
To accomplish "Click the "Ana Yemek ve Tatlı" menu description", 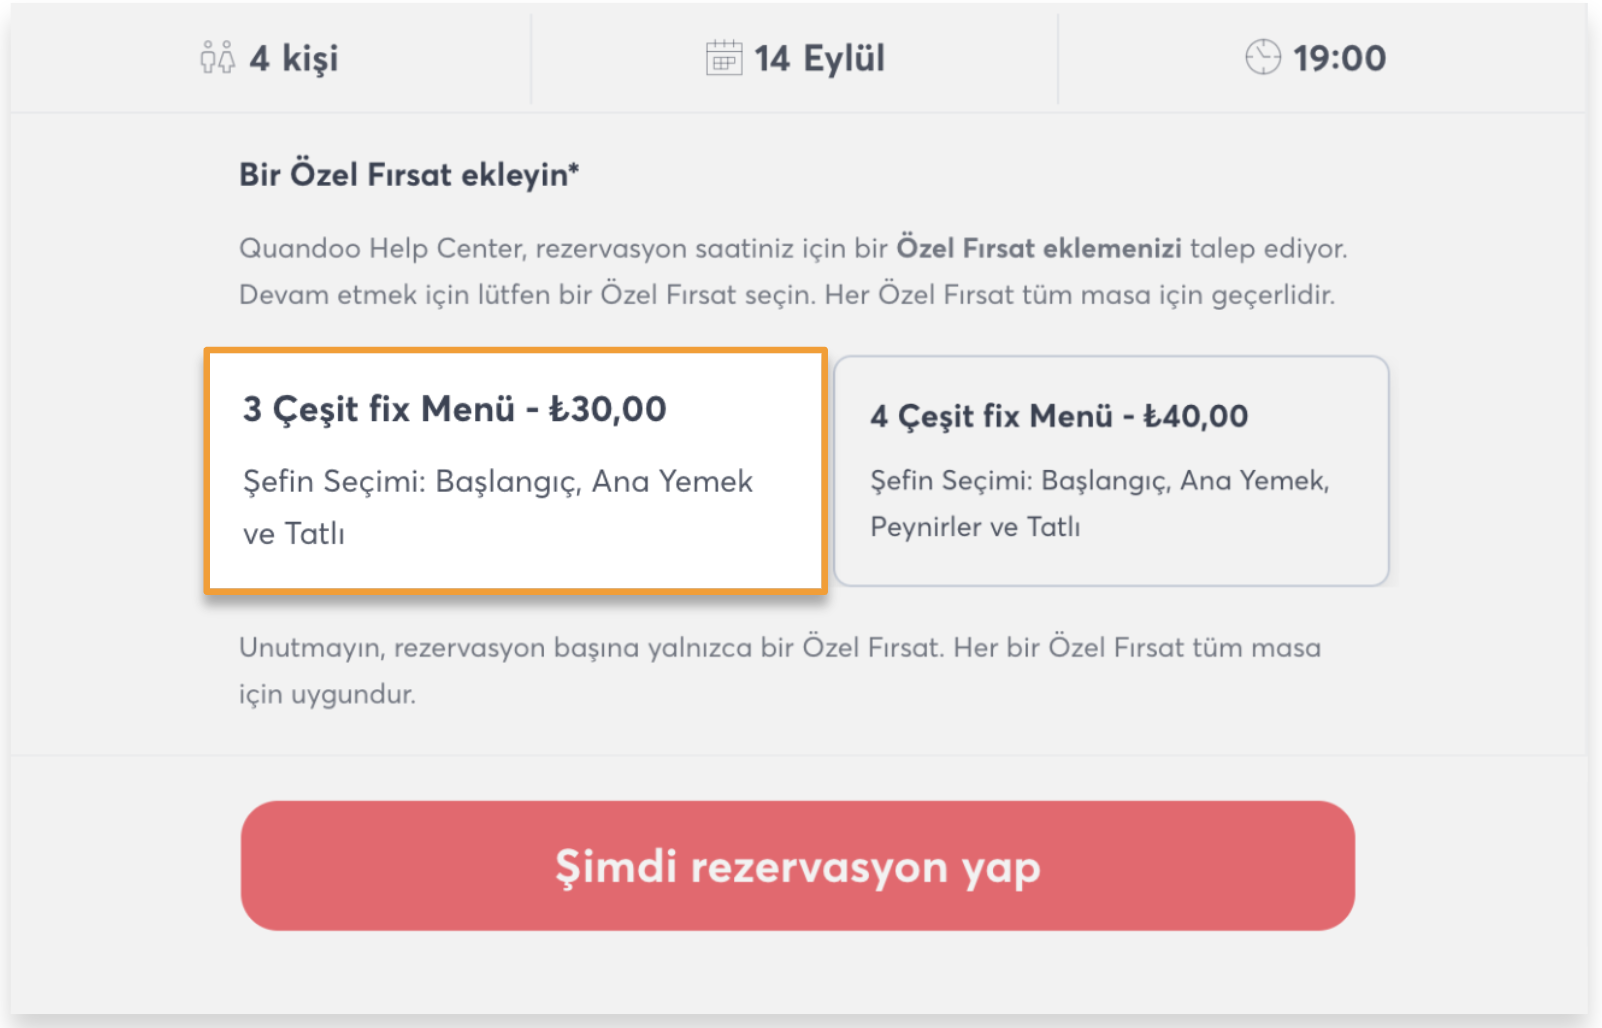I will tap(497, 508).
